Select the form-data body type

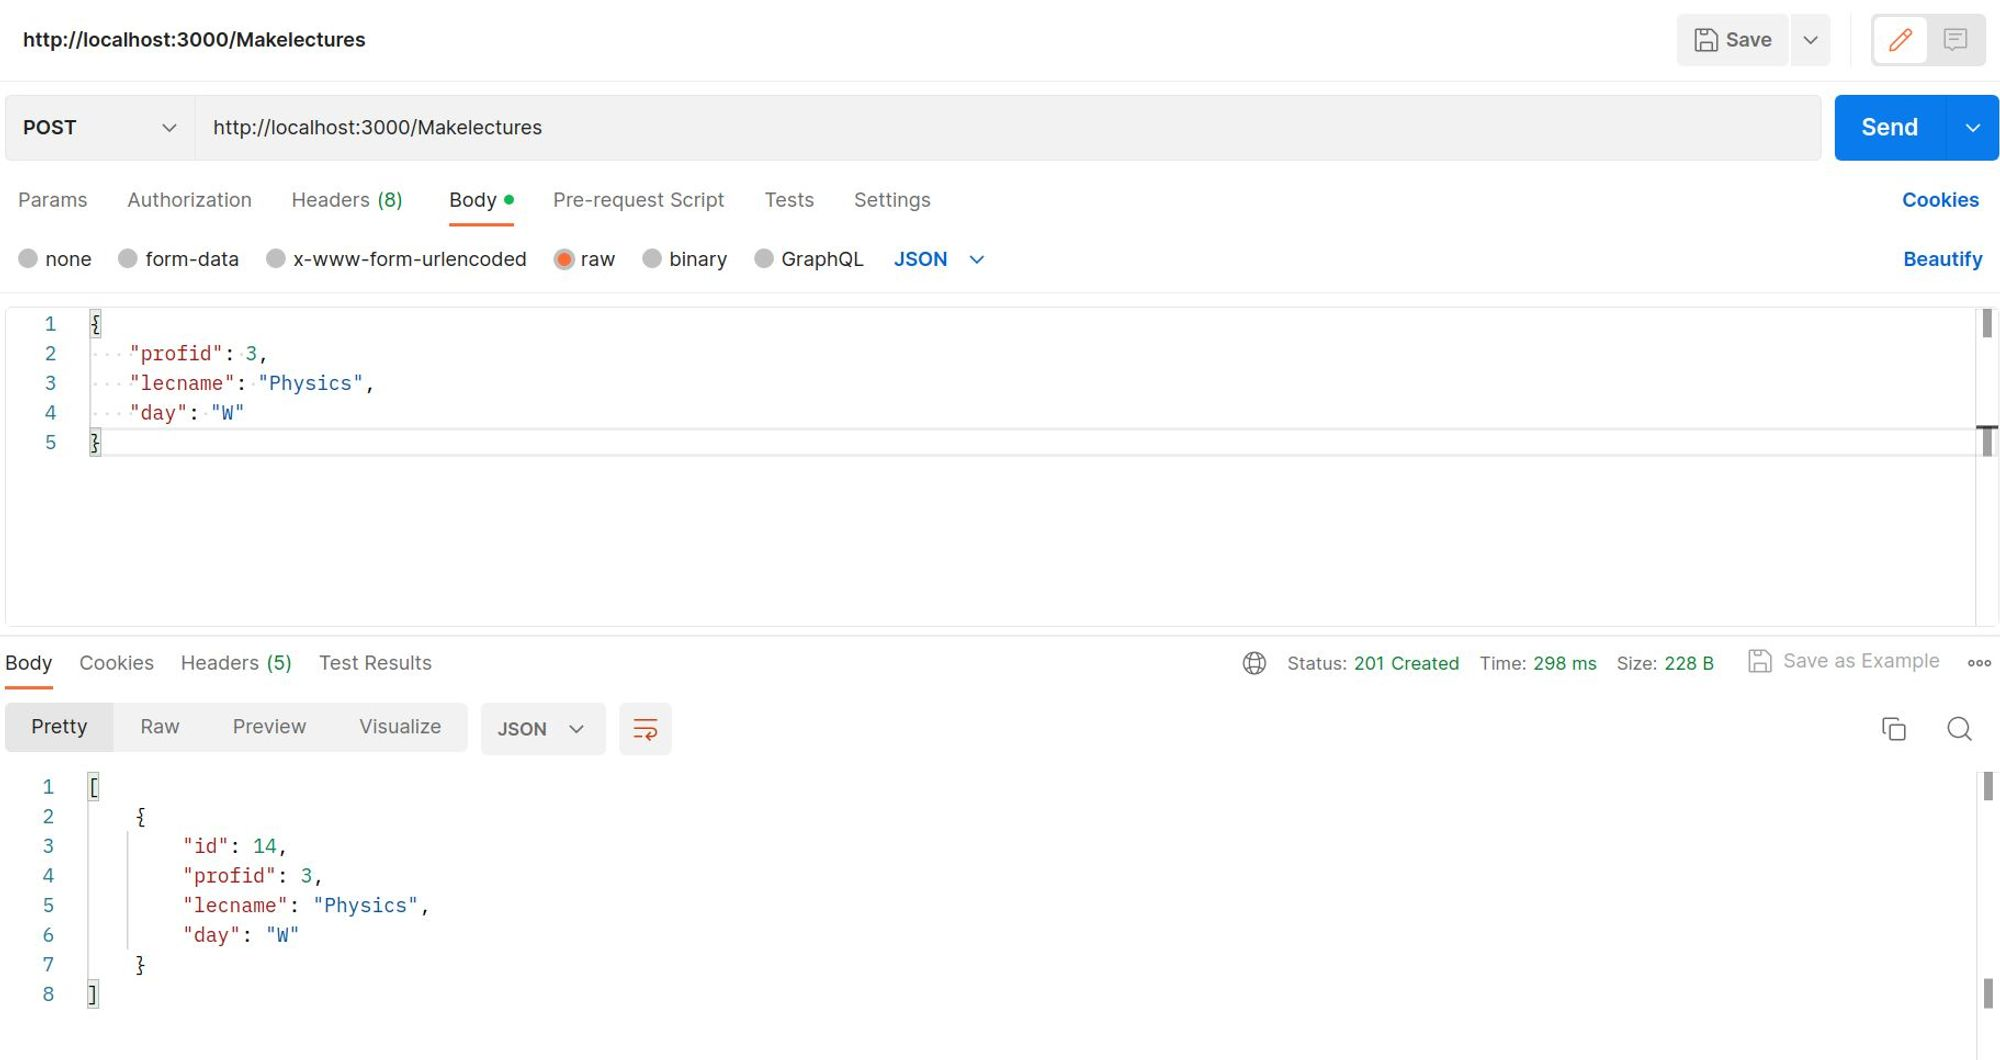coord(178,259)
